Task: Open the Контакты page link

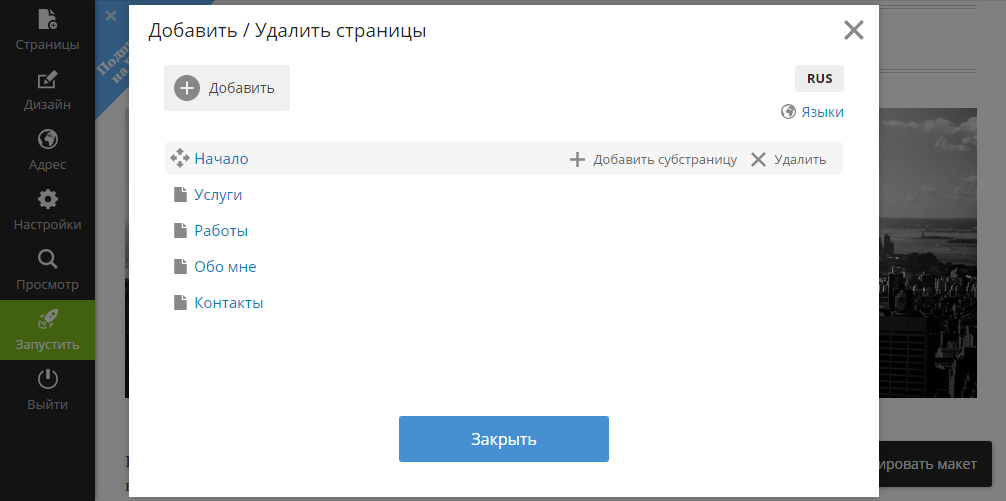Action: (229, 303)
